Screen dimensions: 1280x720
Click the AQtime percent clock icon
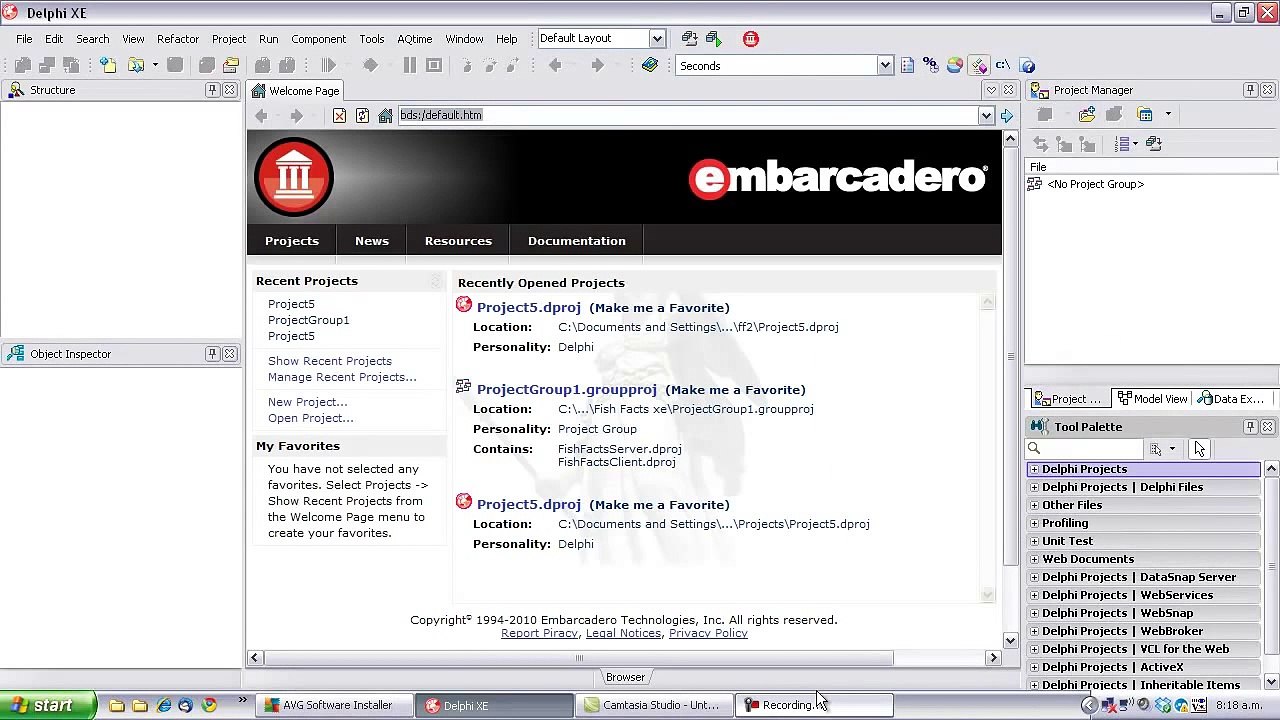(x=931, y=65)
